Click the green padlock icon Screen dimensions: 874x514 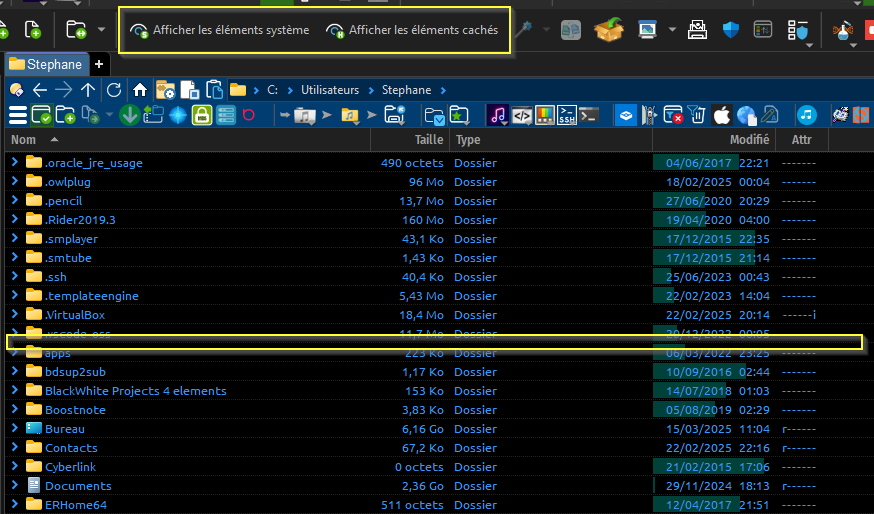tap(202, 115)
